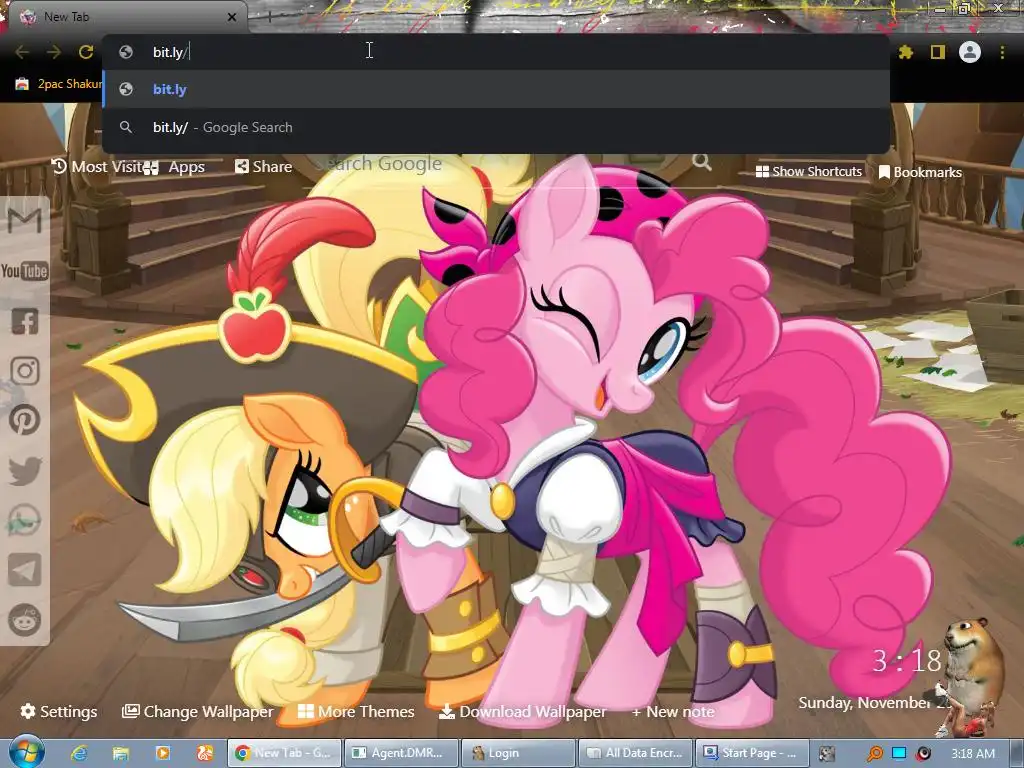
Task: Switch to the Login taskbar window
Action: [x=519, y=753]
